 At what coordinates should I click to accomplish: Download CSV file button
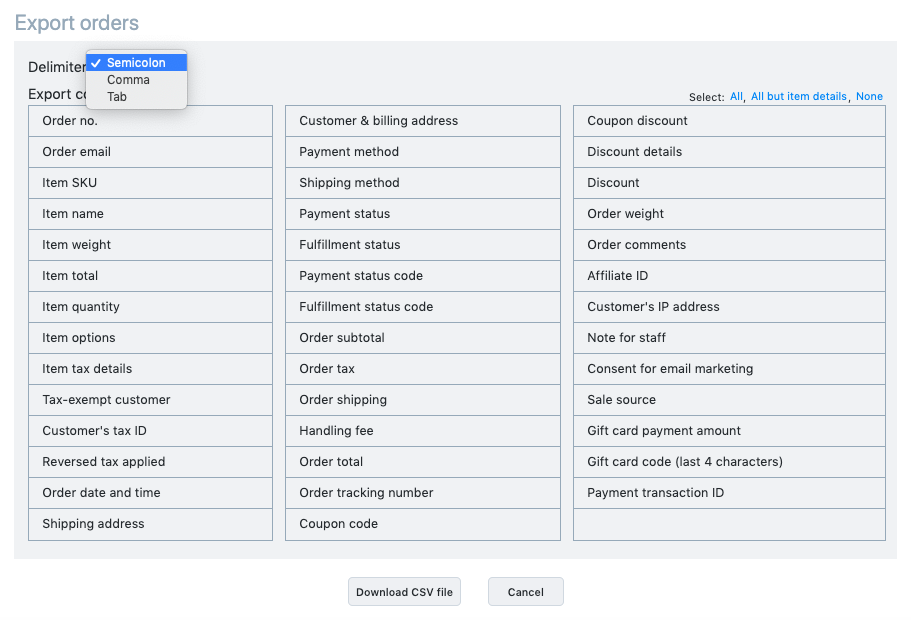404,592
